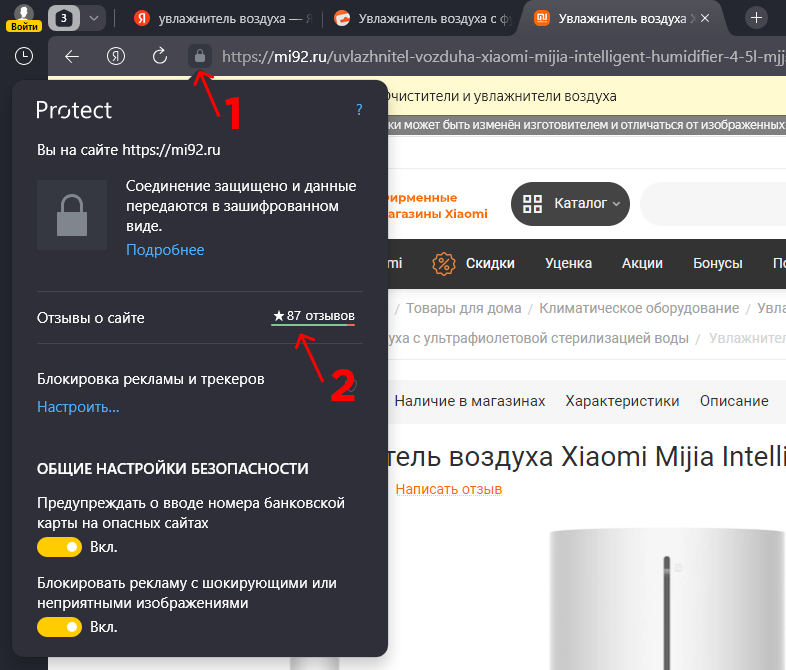
Task: Switch to second tab Увлажнитель воздуха с ф
Action: click(x=424, y=19)
